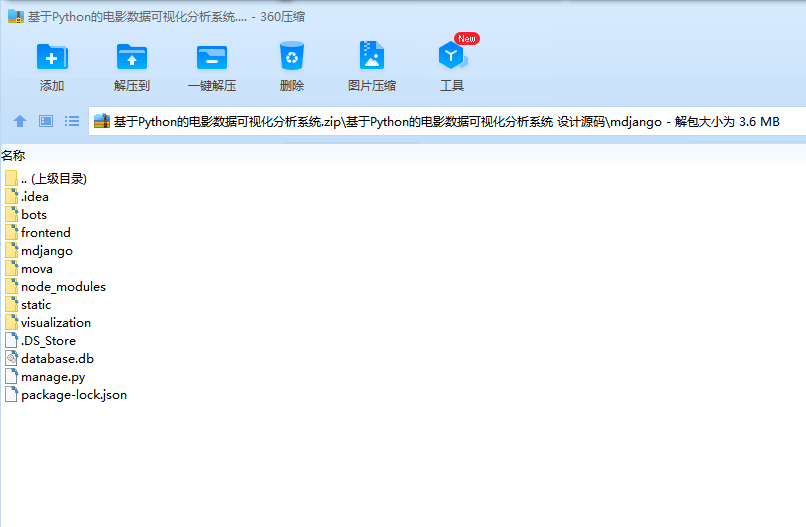
Task: Click the folder icon beside .idea
Action: coord(11,196)
